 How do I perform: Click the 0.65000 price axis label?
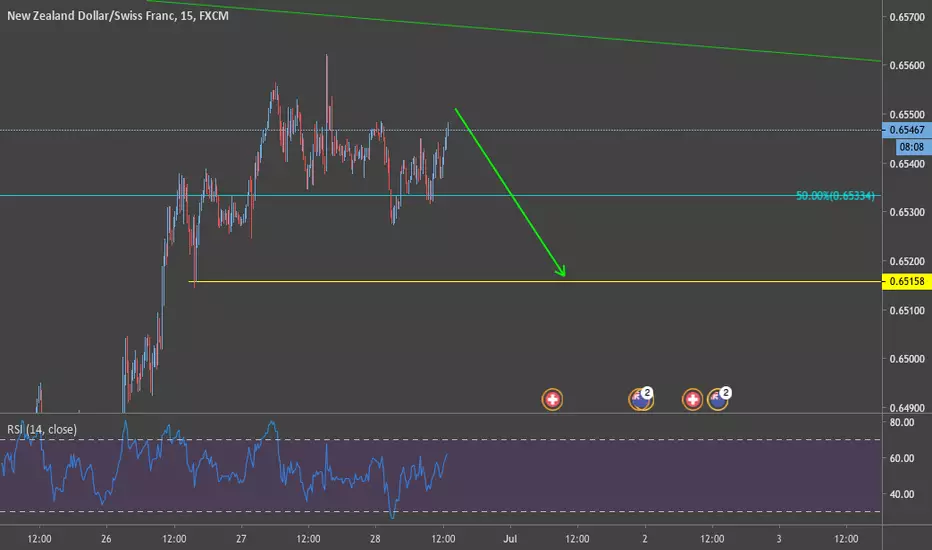(x=907, y=359)
